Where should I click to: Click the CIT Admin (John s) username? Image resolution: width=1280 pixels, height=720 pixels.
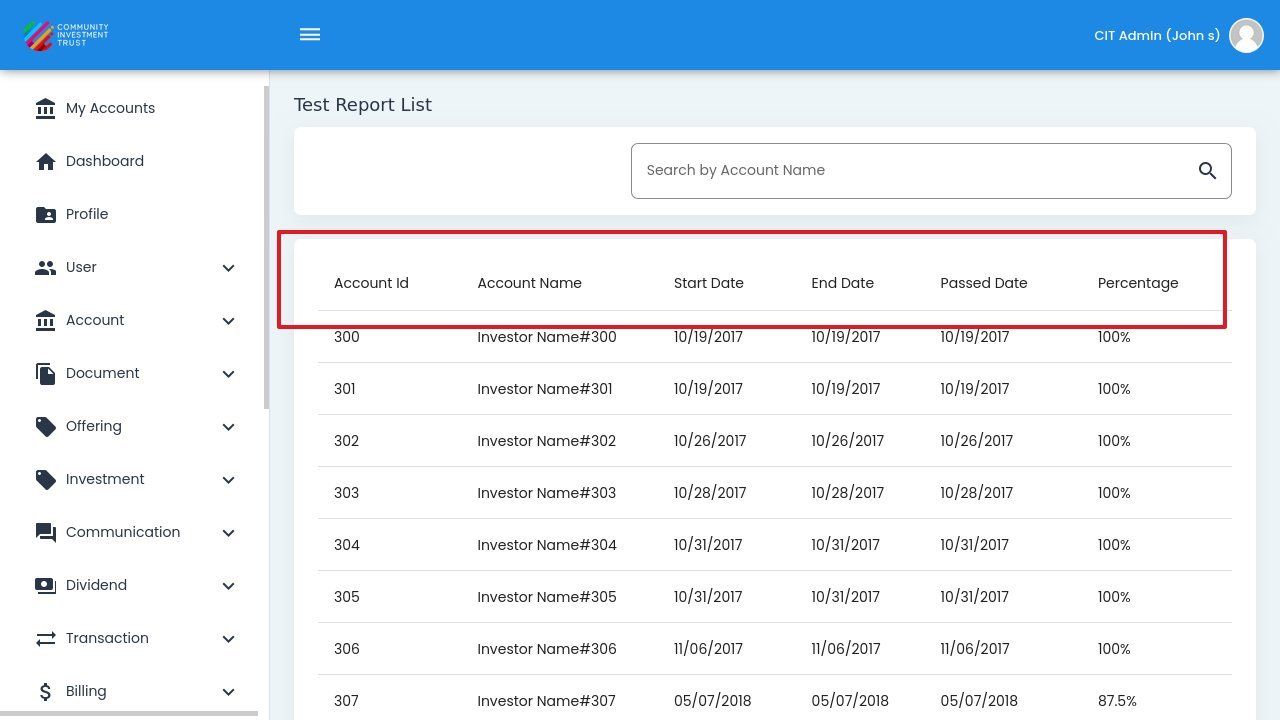(x=1156, y=36)
